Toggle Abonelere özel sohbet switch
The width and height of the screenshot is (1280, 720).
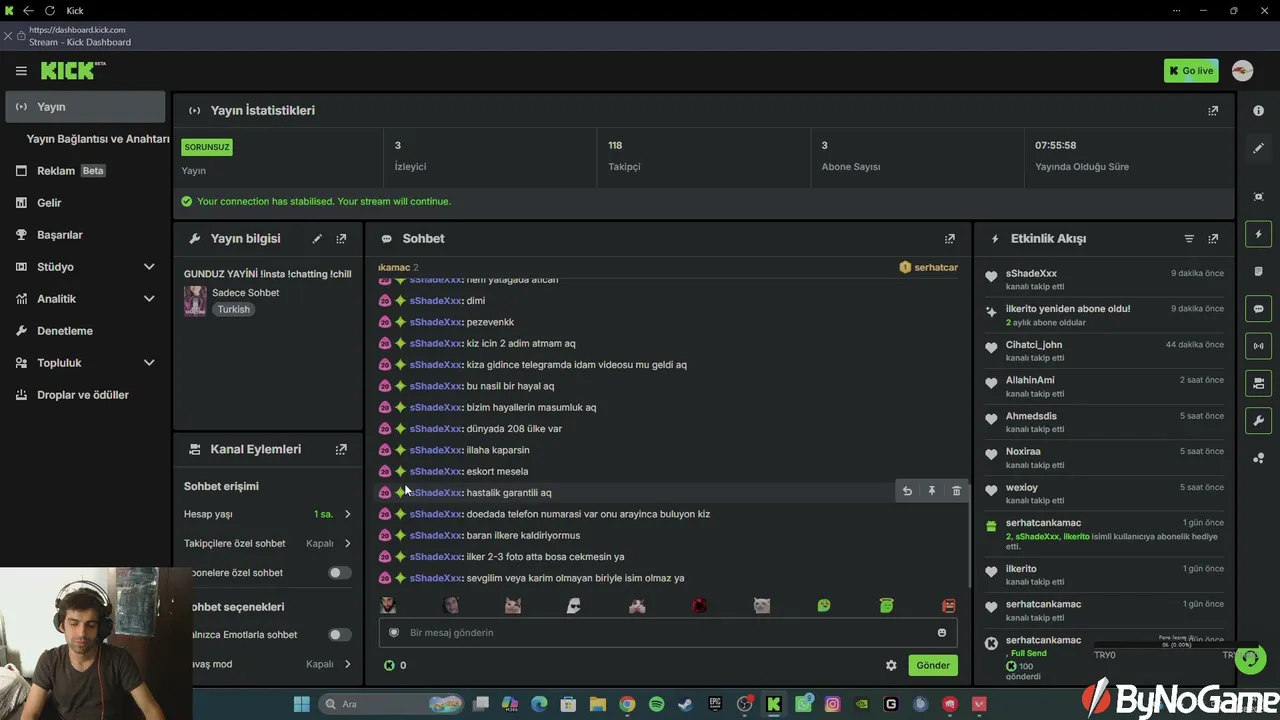point(340,573)
